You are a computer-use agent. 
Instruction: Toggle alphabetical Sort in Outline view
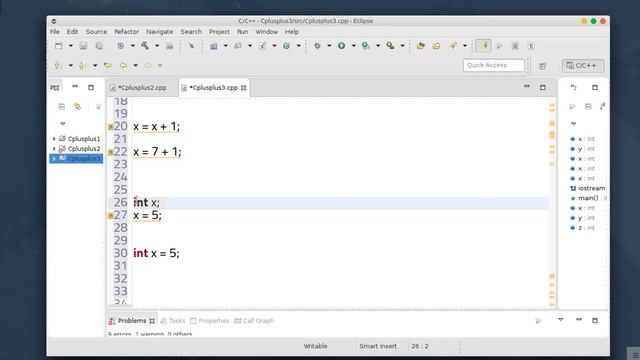pyautogui.click(x=603, y=106)
